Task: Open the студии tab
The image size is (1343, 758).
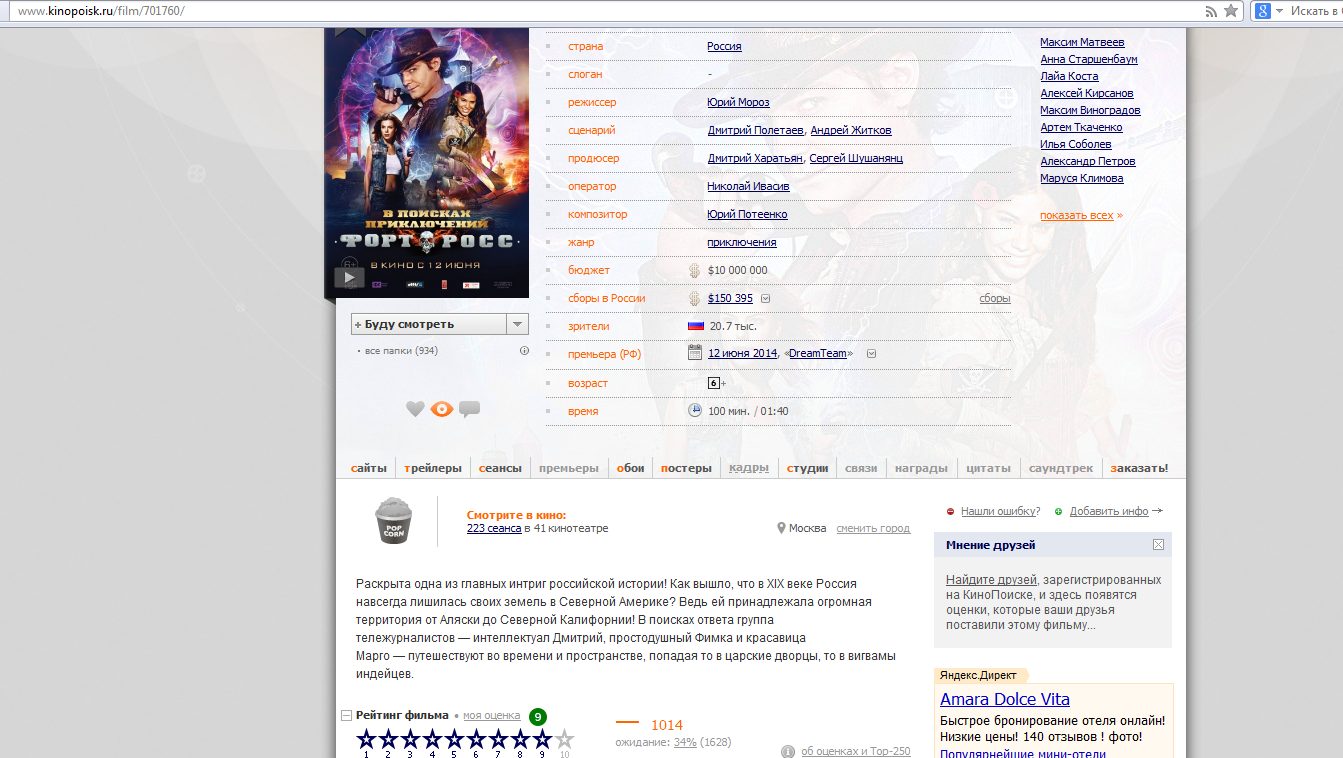Action: [x=807, y=468]
